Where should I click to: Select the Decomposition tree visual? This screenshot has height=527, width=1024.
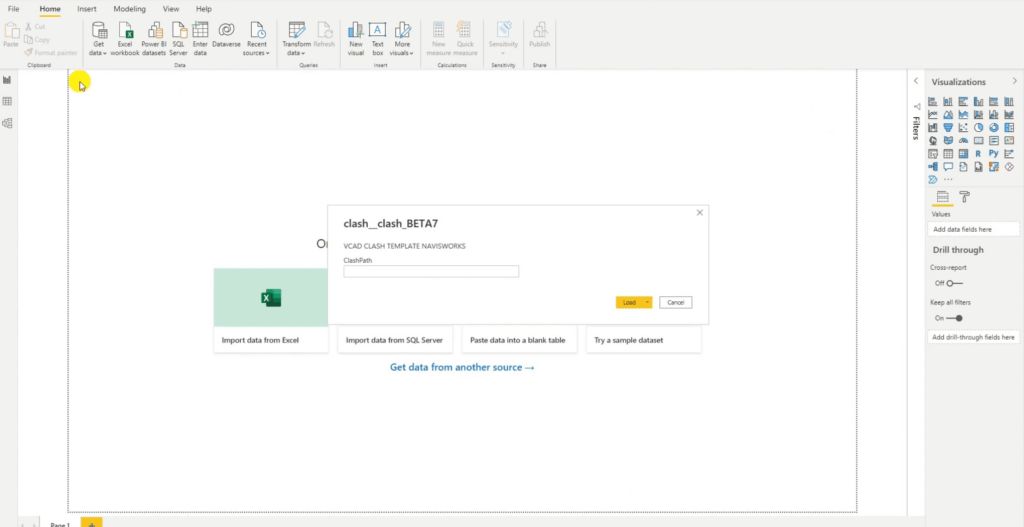tap(933, 167)
